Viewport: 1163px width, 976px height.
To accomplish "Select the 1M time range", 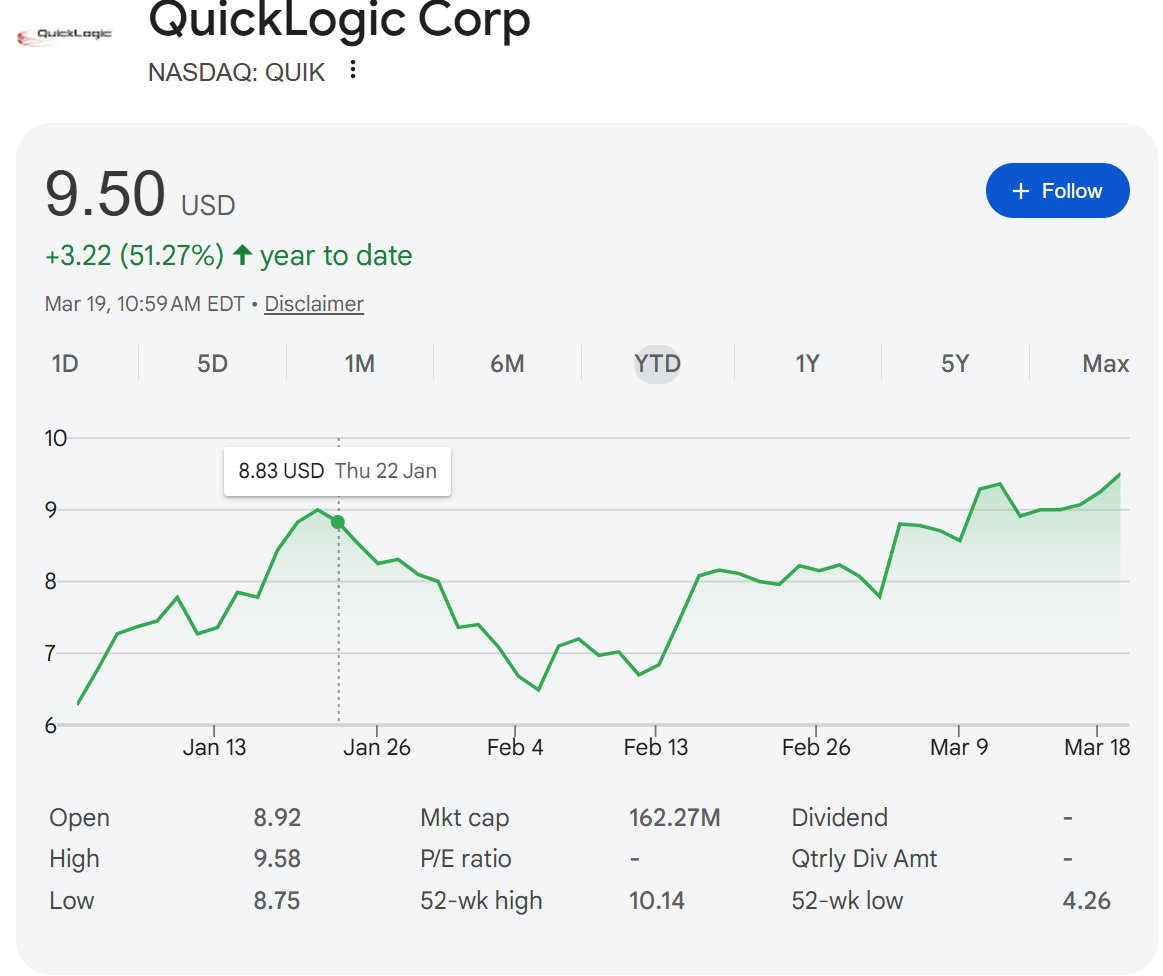I will (360, 363).
